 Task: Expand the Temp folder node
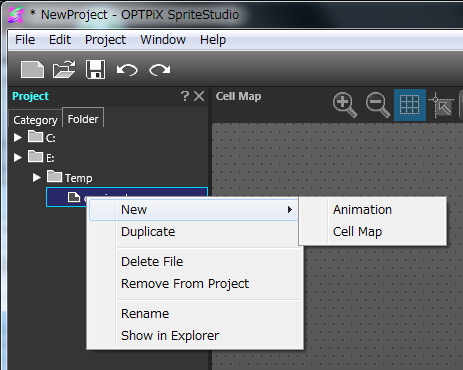(37, 177)
